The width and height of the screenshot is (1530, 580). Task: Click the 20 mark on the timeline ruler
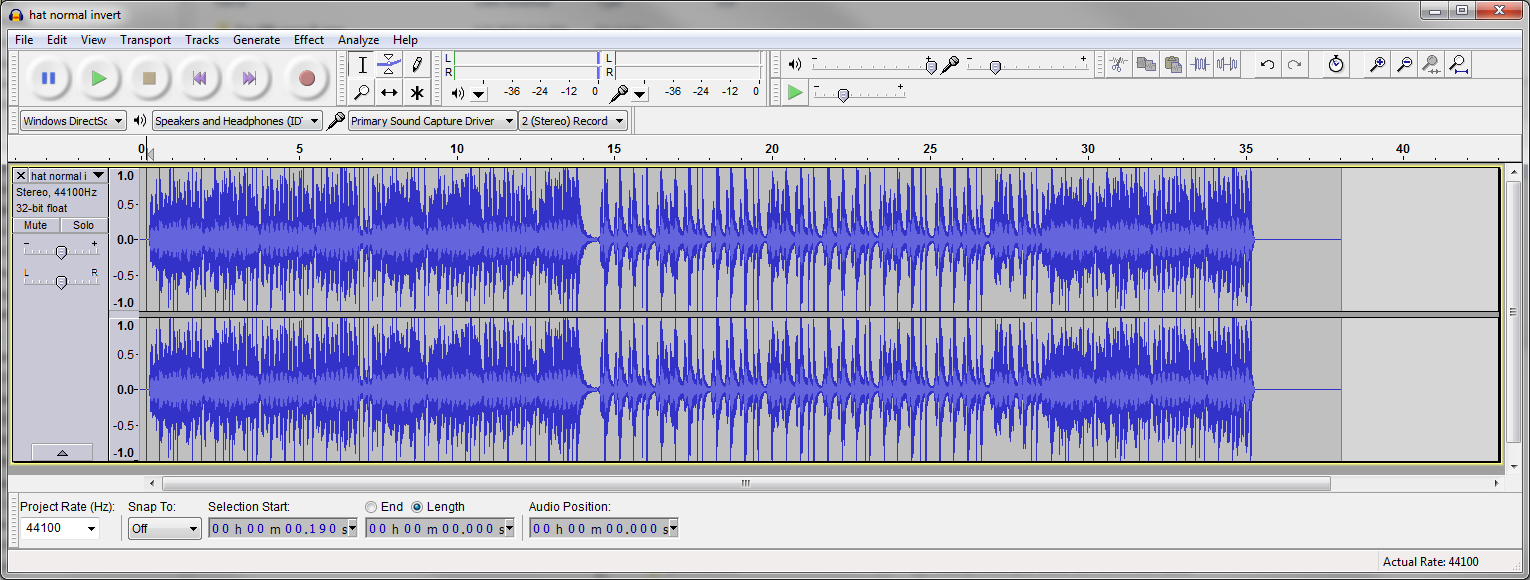[772, 148]
